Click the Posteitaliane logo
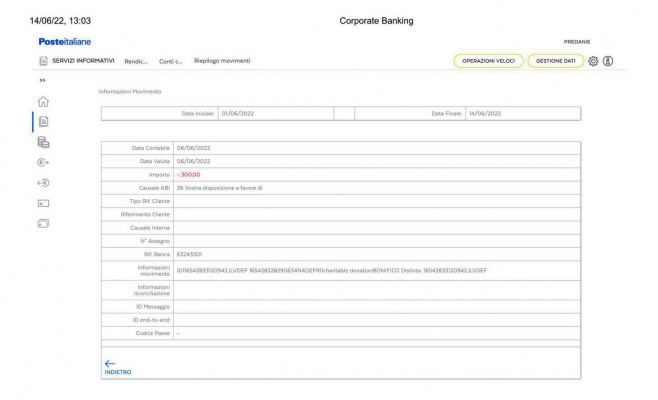The image size is (658, 400). point(64,41)
